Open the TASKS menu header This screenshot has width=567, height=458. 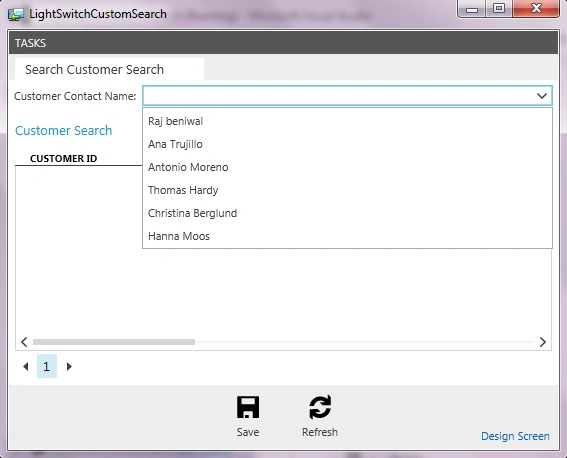tap(30, 43)
